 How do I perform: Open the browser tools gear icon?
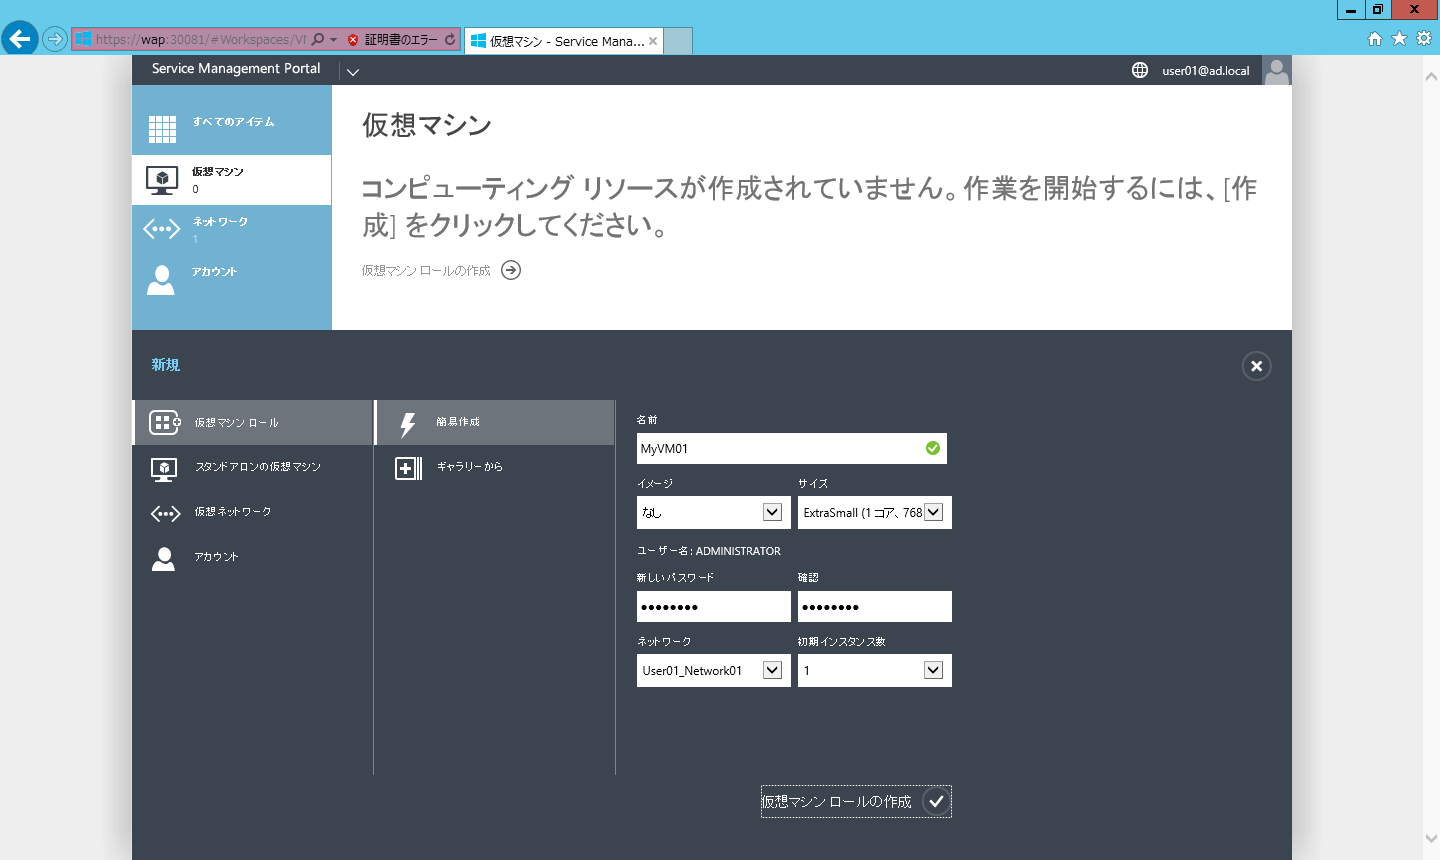pyautogui.click(x=1424, y=38)
